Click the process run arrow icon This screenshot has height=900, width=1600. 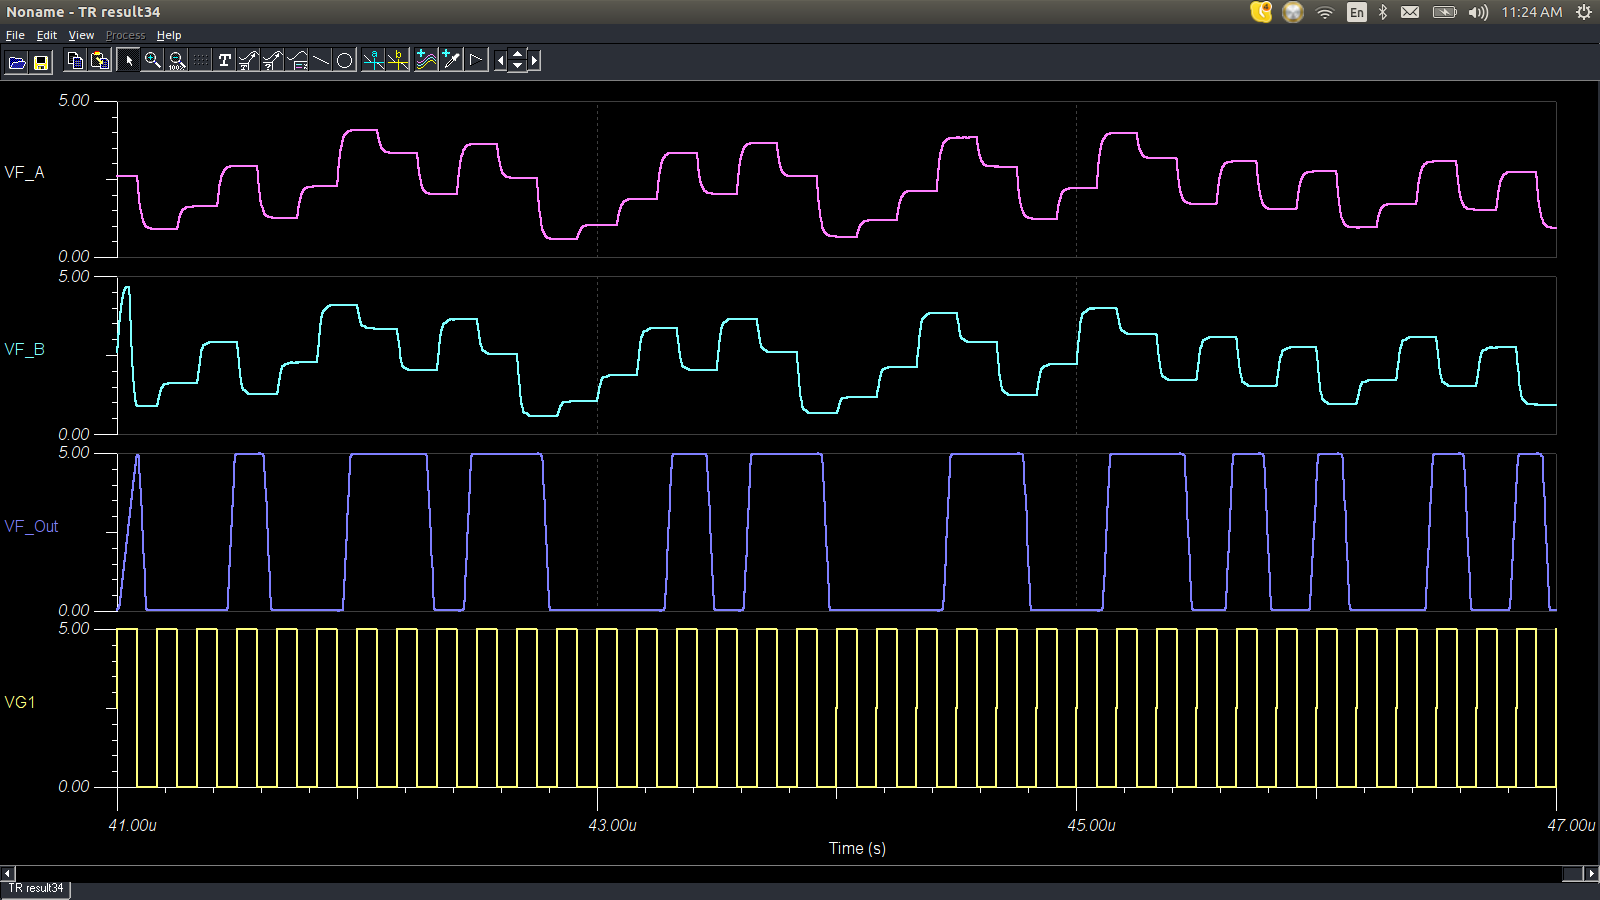475,60
